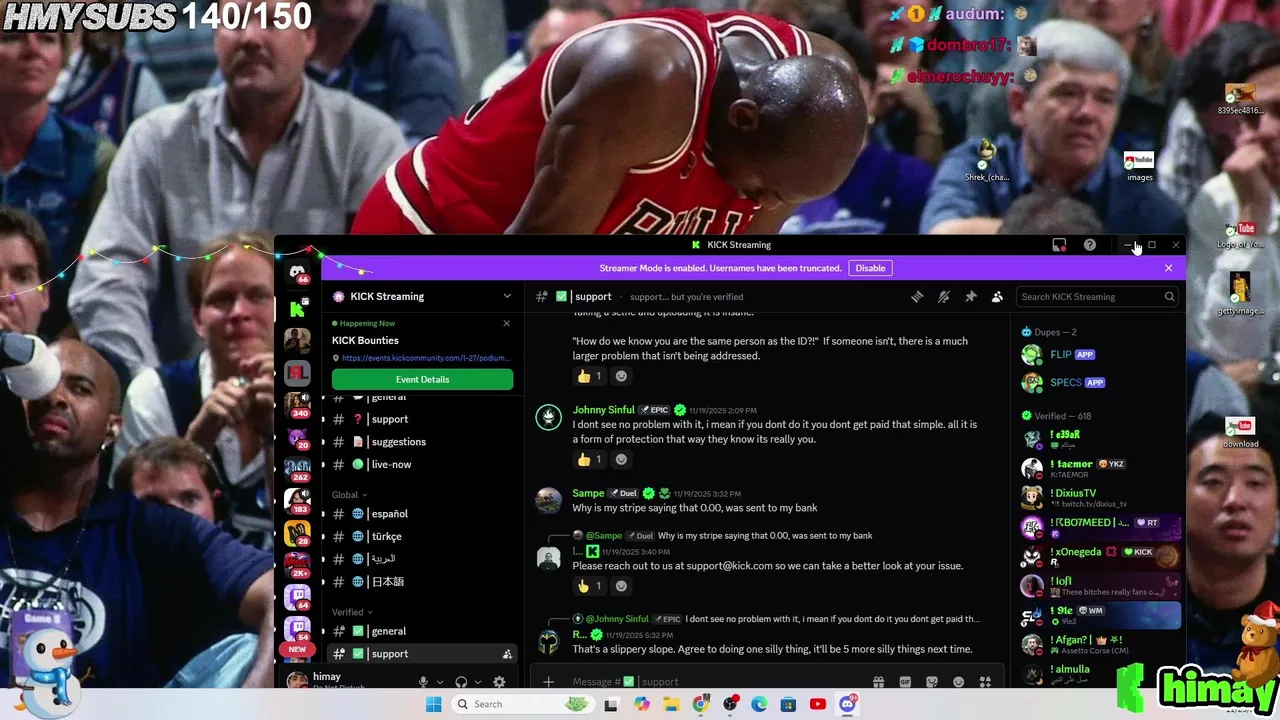Open the KICK Bounties event link

pos(426,358)
